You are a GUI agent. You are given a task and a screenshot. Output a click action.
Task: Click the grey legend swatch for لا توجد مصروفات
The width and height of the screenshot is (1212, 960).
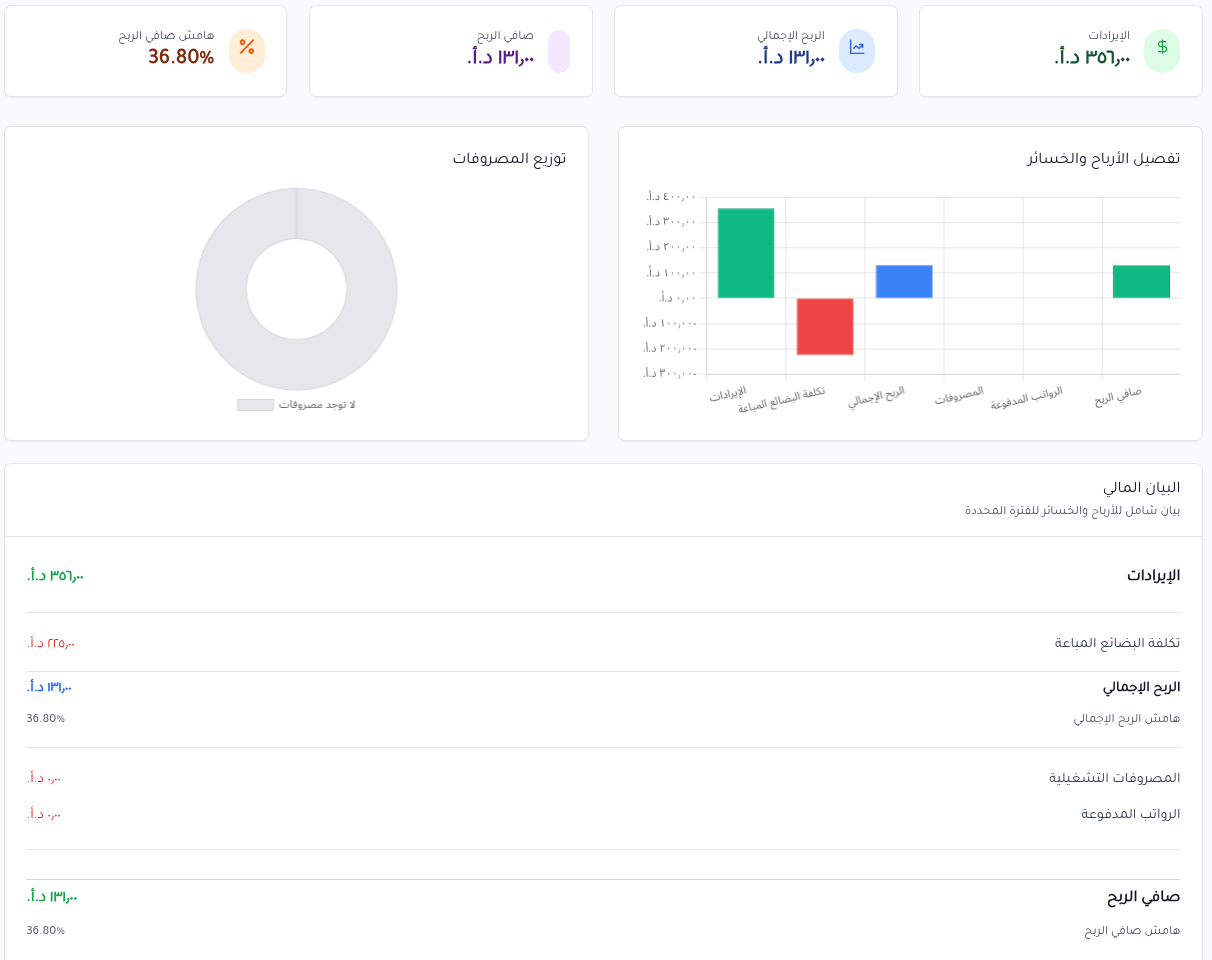pyautogui.click(x=255, y=405)
